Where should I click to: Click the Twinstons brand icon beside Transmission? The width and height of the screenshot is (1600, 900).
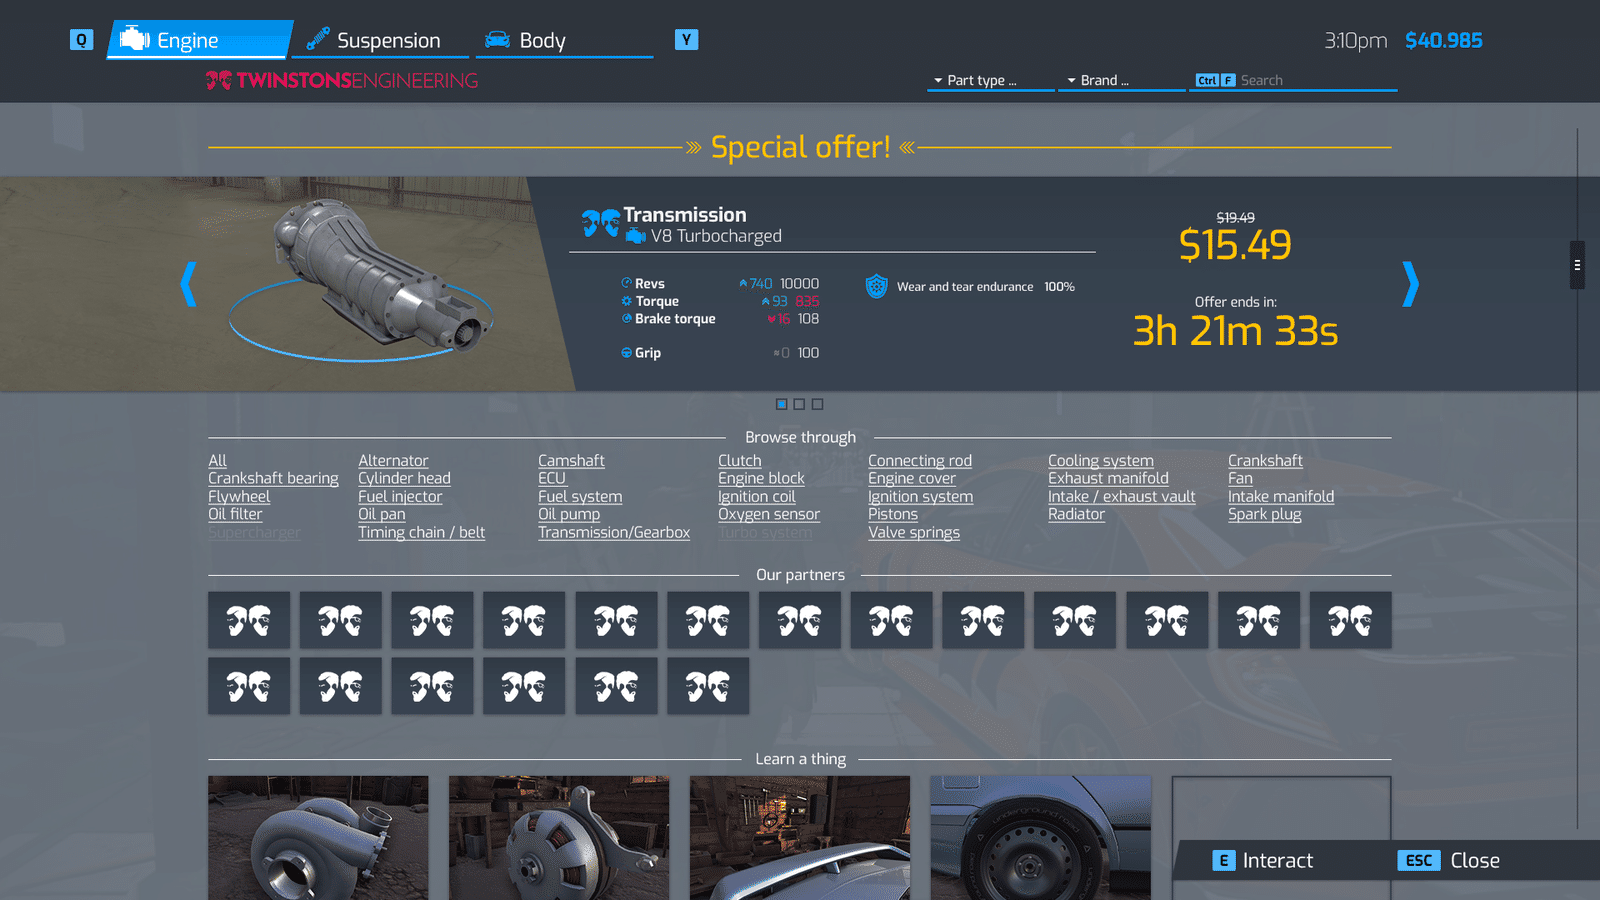click(601, 223)
